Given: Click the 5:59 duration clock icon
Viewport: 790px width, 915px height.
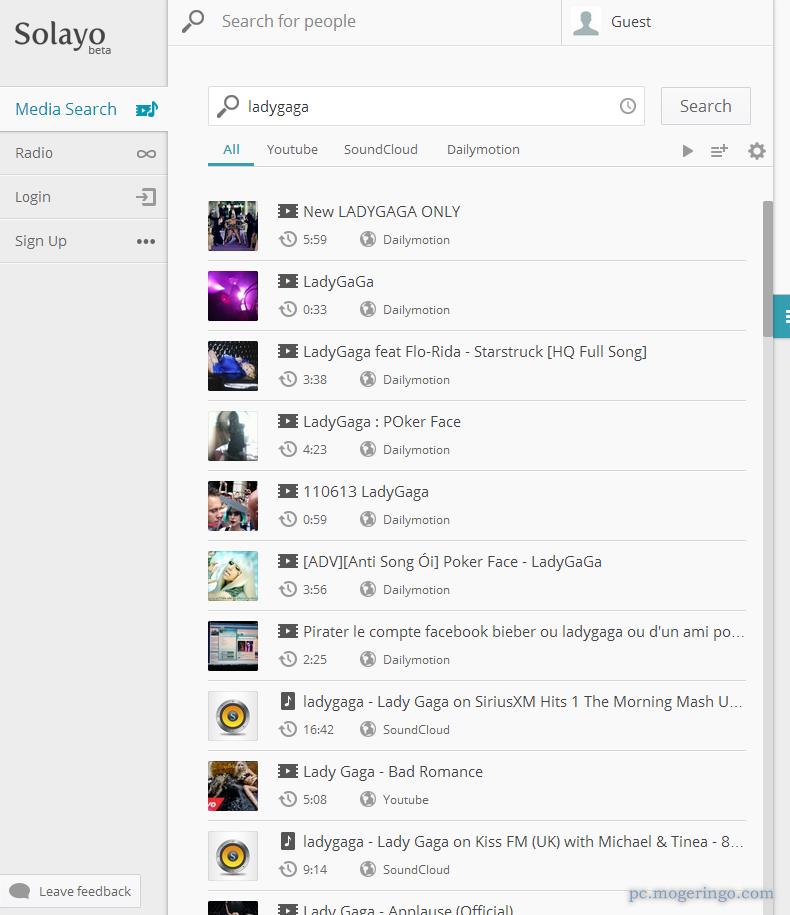Looking at the screenshot, I should (x=288, y=239).
